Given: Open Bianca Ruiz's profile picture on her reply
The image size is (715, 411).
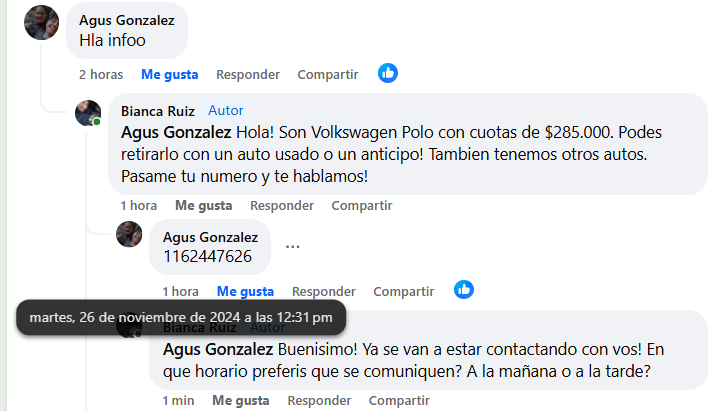Looking at the screenshot, I should point(88,113).
